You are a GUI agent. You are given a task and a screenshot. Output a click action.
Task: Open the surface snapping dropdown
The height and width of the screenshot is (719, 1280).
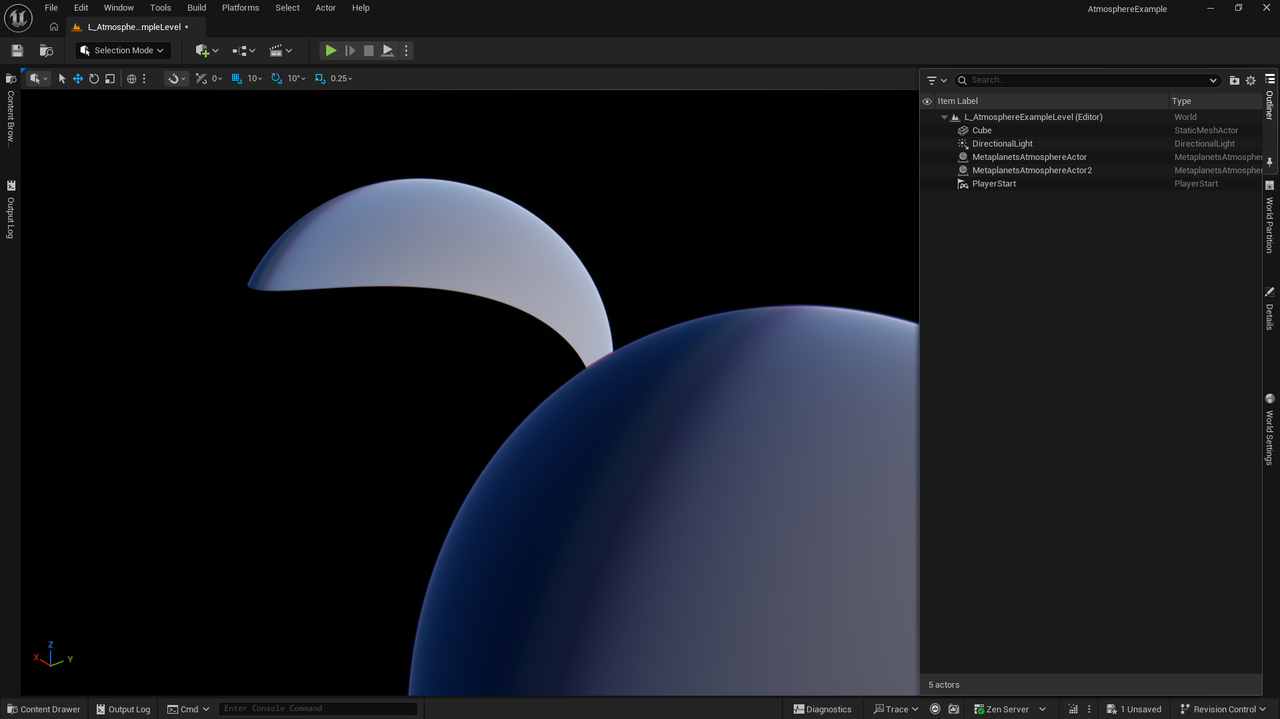coord(176,78)
